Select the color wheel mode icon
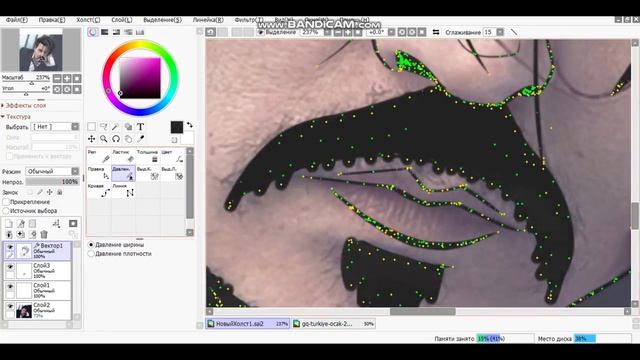The image size is (640, 360). (x=93, y=32)
